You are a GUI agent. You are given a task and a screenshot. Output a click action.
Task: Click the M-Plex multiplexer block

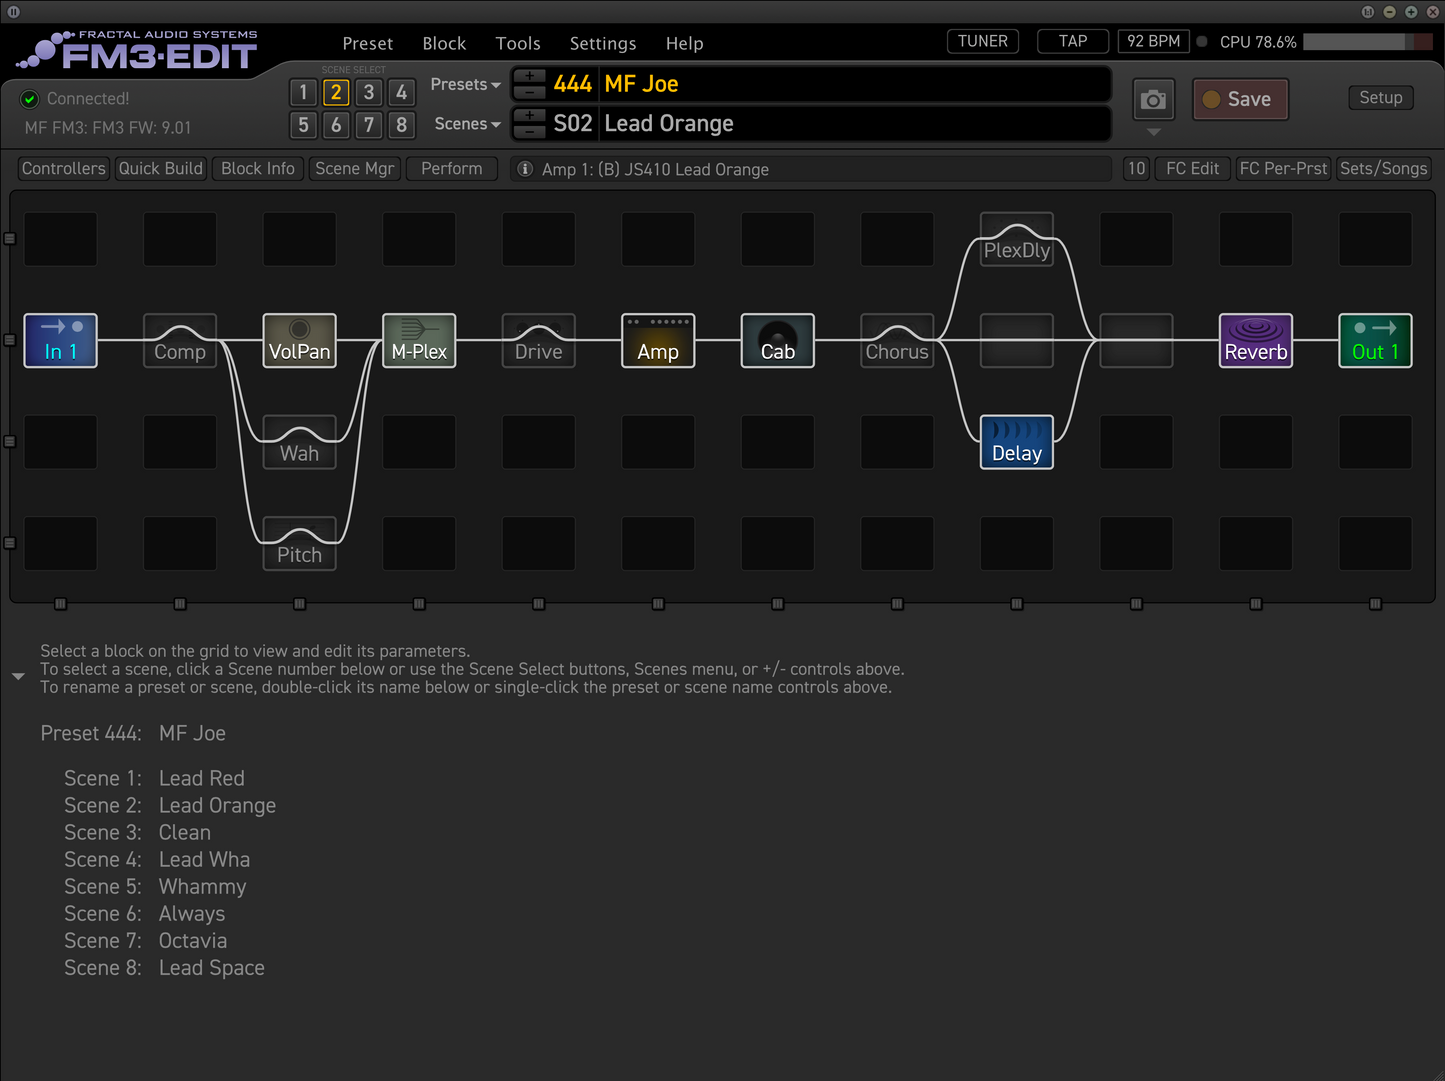tap(419, 341)
